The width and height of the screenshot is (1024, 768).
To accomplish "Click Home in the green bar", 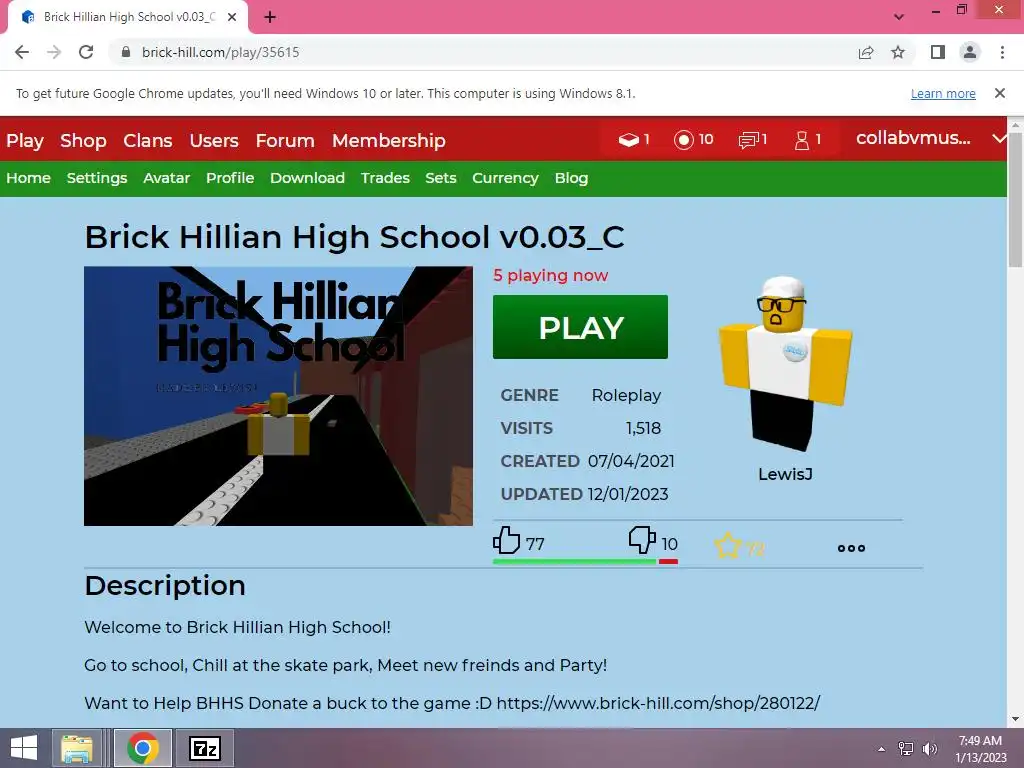I will click(29, 178).
